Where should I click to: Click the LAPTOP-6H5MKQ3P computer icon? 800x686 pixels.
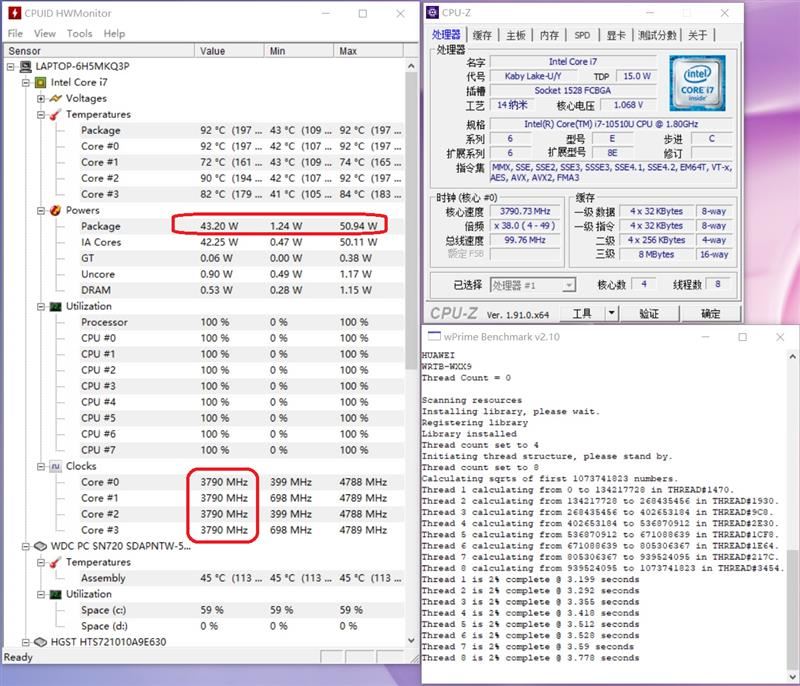click(x=25, y=66)
